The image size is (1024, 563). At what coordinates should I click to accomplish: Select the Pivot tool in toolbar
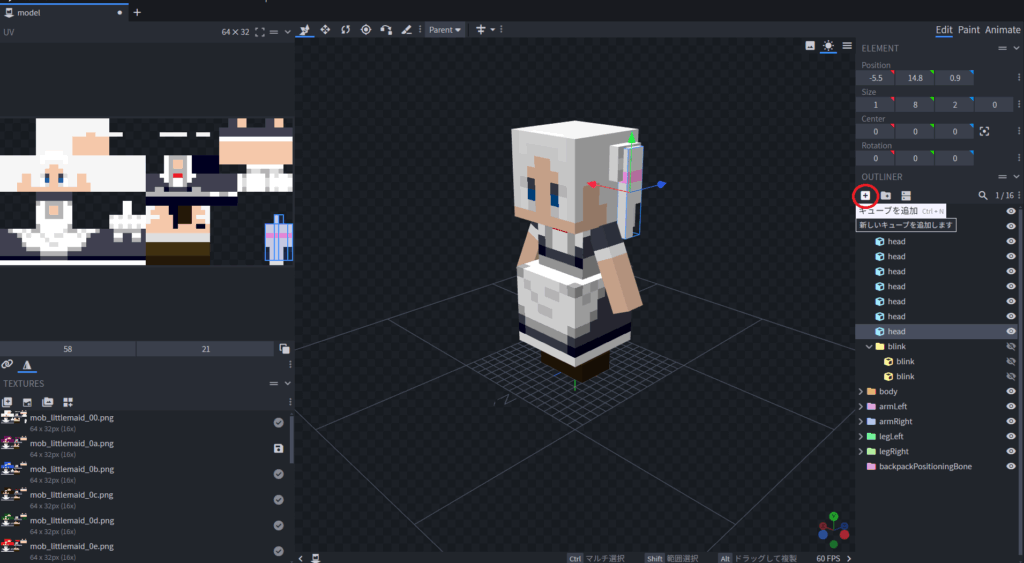pyautogui.click(x=365, y=30)
